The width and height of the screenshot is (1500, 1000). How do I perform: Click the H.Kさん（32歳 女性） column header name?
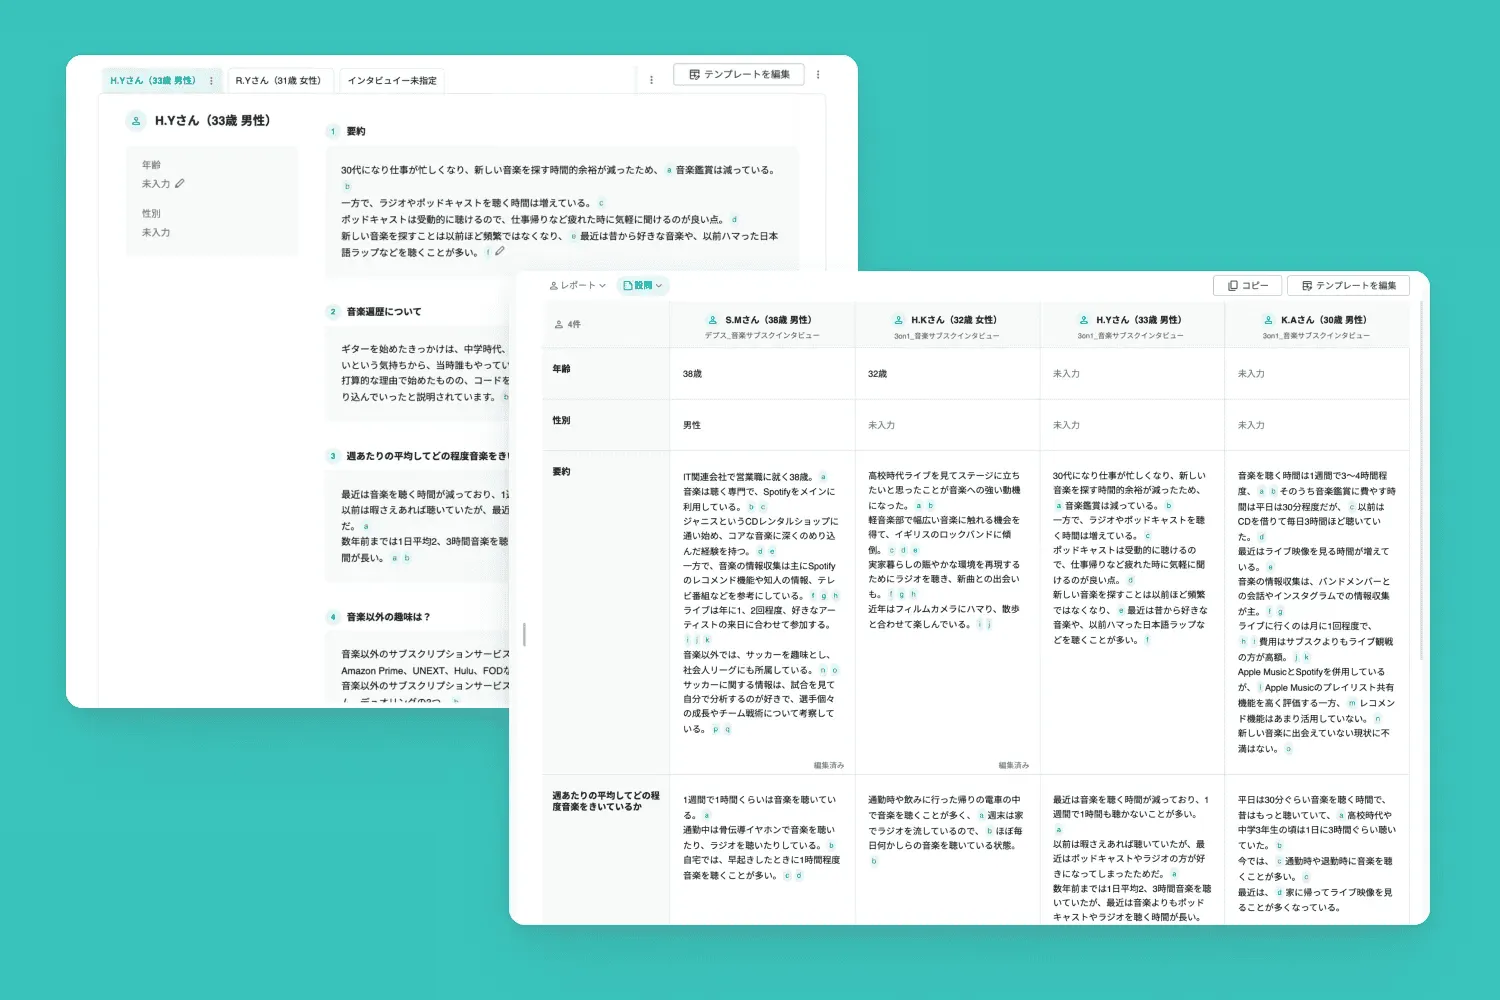click(954, 320)
